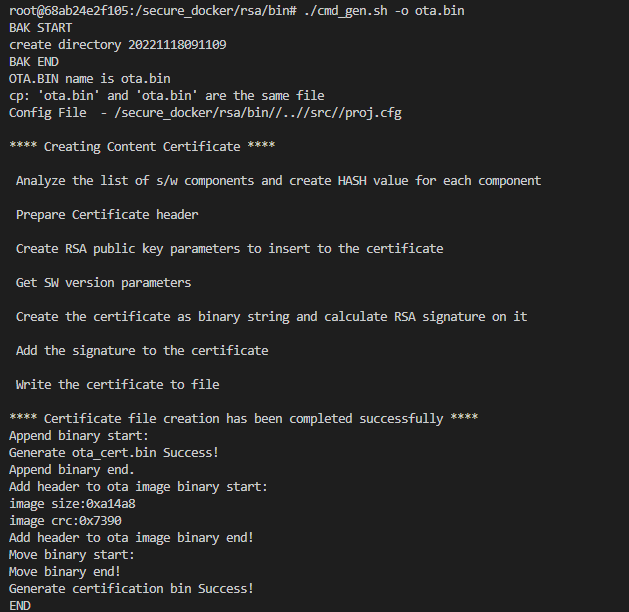Click the directory name 20221118091109

177,45
